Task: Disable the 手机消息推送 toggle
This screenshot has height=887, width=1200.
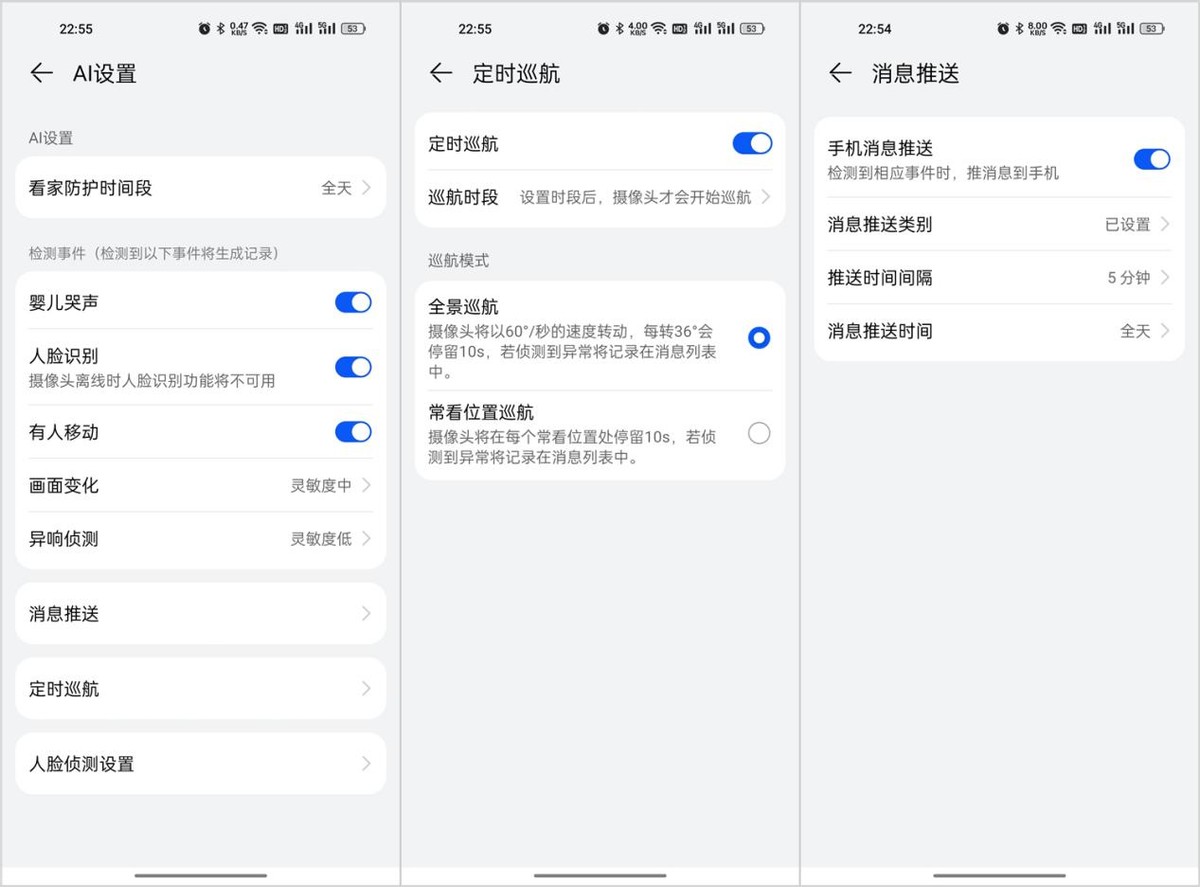Action: (x=1151, y=158)
